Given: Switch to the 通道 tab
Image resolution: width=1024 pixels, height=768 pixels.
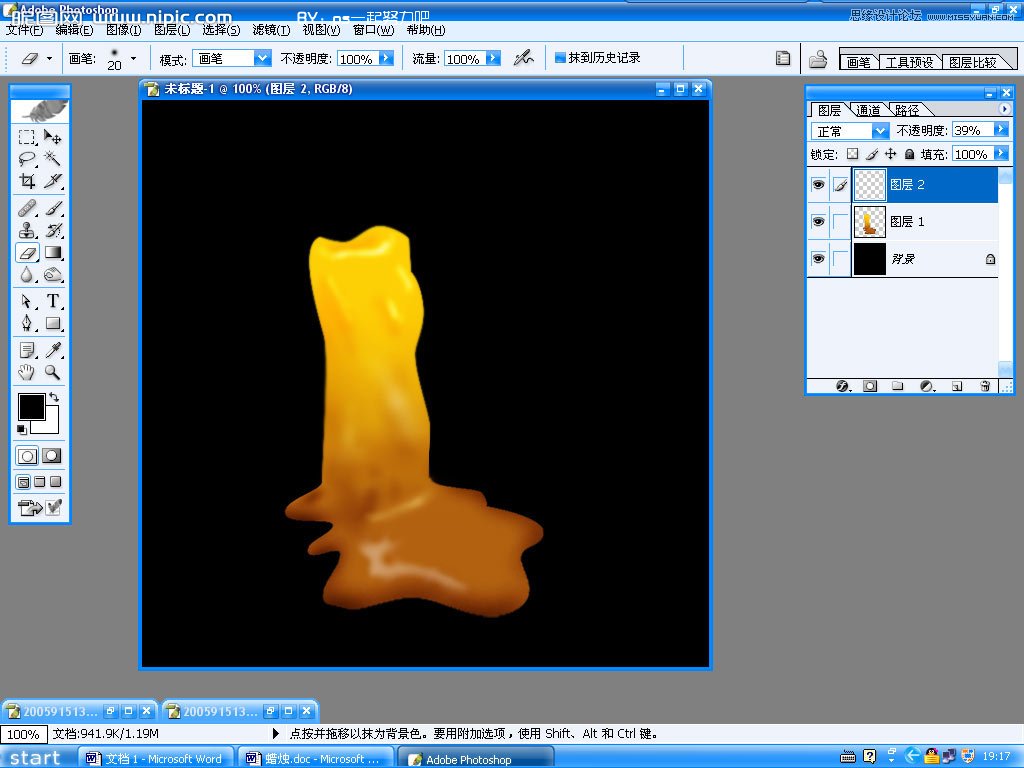Looking at the screenshot, I should [x=868, y=110].
